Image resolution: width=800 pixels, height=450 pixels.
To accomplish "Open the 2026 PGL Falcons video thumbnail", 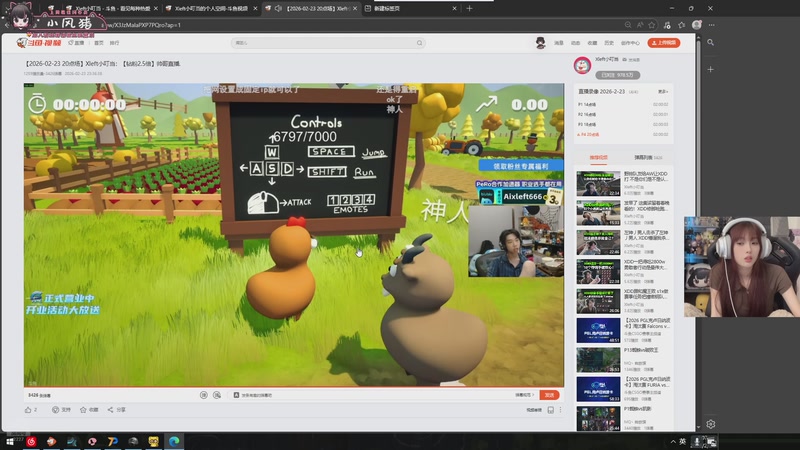I will pos(598,331).
